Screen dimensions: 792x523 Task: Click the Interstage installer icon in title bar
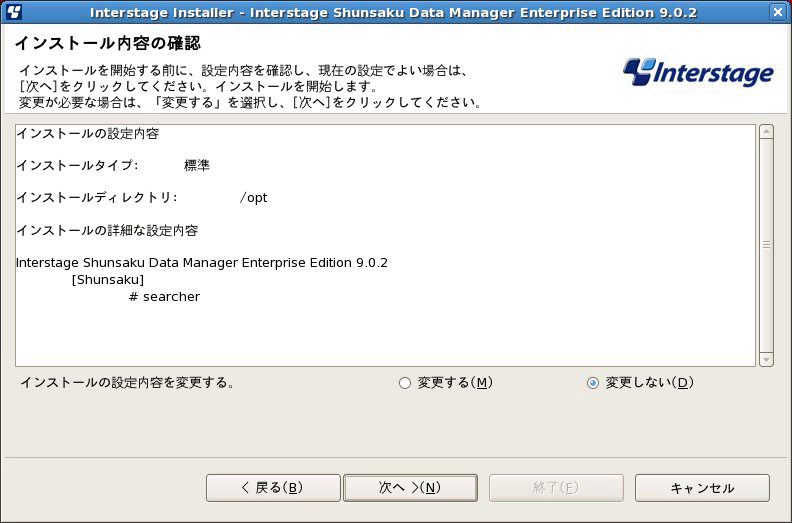coord(14,12)
